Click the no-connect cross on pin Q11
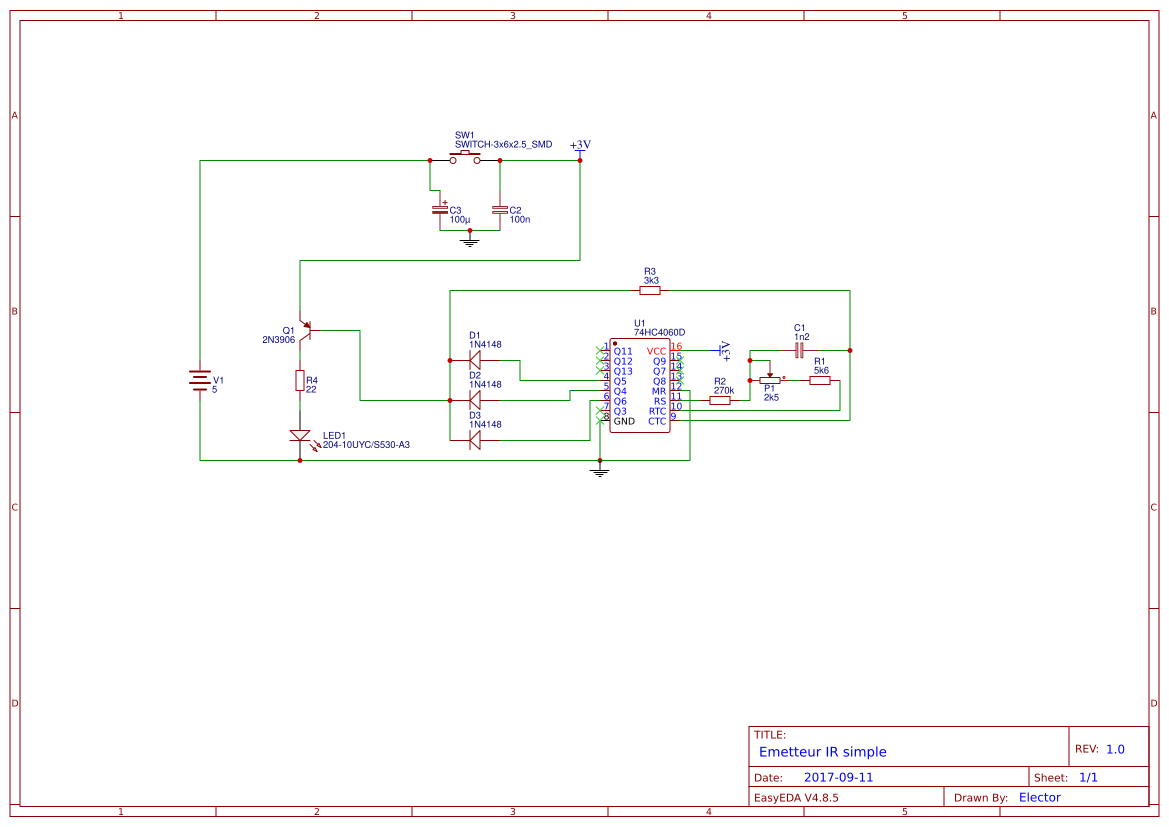Screen dimensions: 1169x827 [599, 351]
